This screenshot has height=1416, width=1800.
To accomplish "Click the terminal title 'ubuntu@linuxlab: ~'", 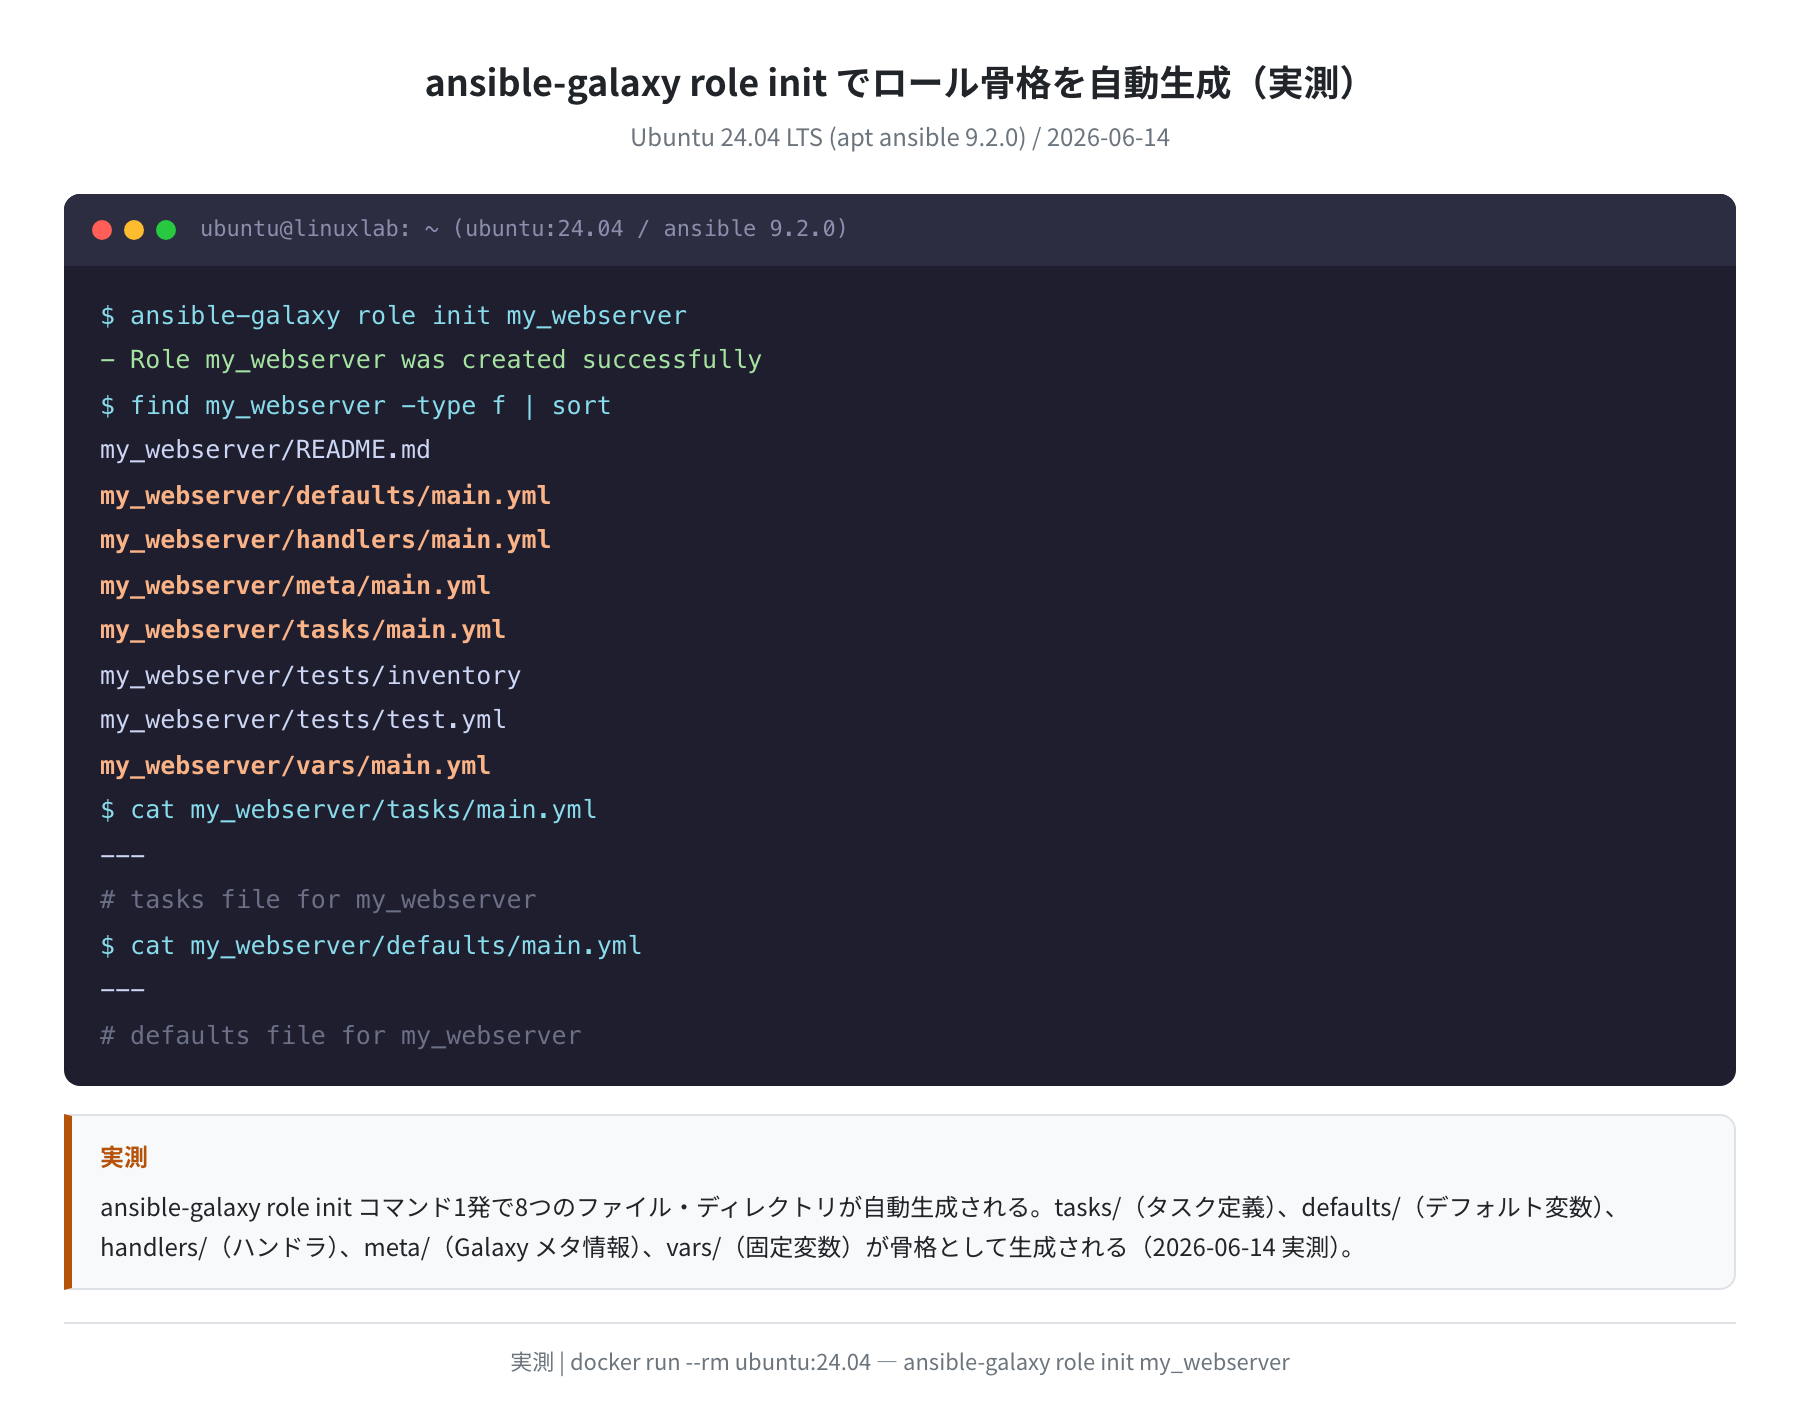I will point(319,229).
